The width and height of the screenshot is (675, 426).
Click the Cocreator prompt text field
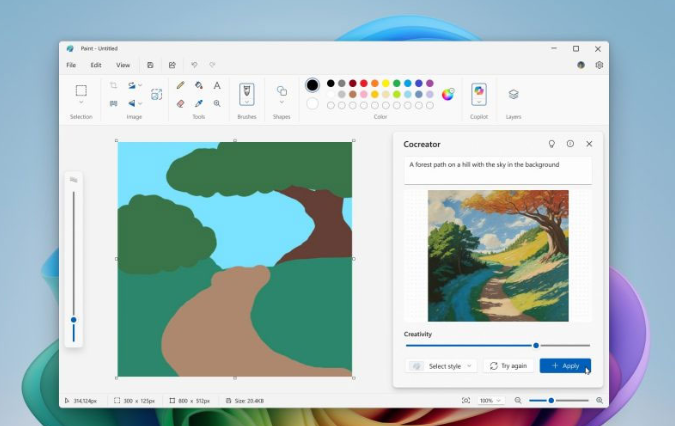497,168
